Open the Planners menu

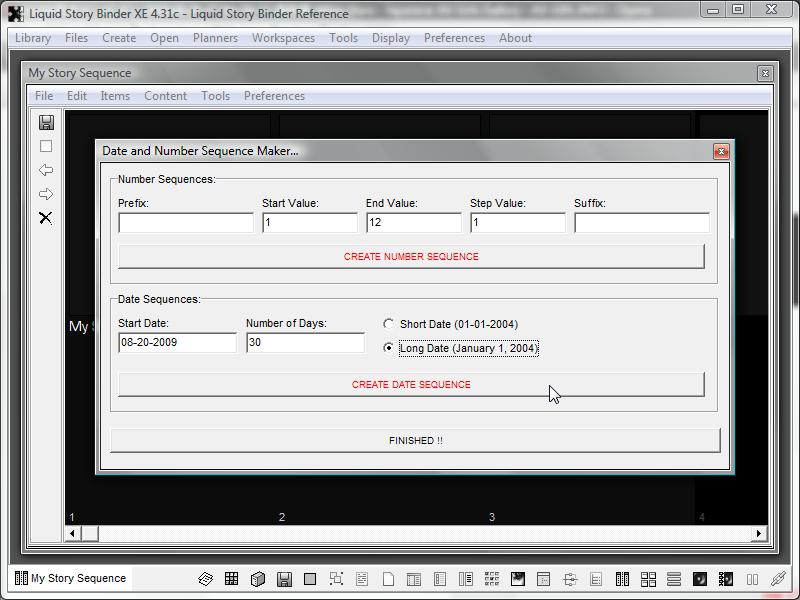tap(215, 38)
